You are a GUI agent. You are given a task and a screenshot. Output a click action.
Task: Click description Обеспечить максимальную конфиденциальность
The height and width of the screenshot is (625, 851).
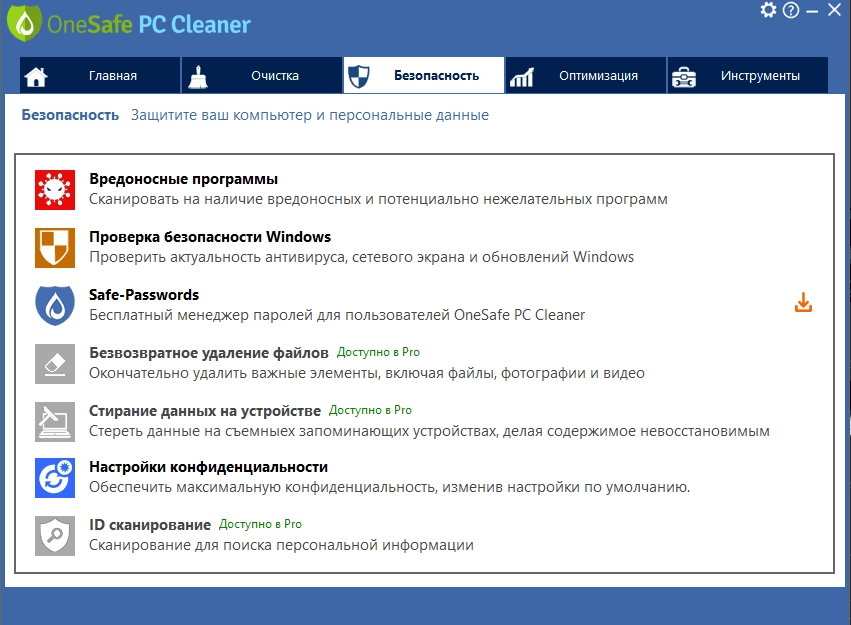click(x=390, y=487)
